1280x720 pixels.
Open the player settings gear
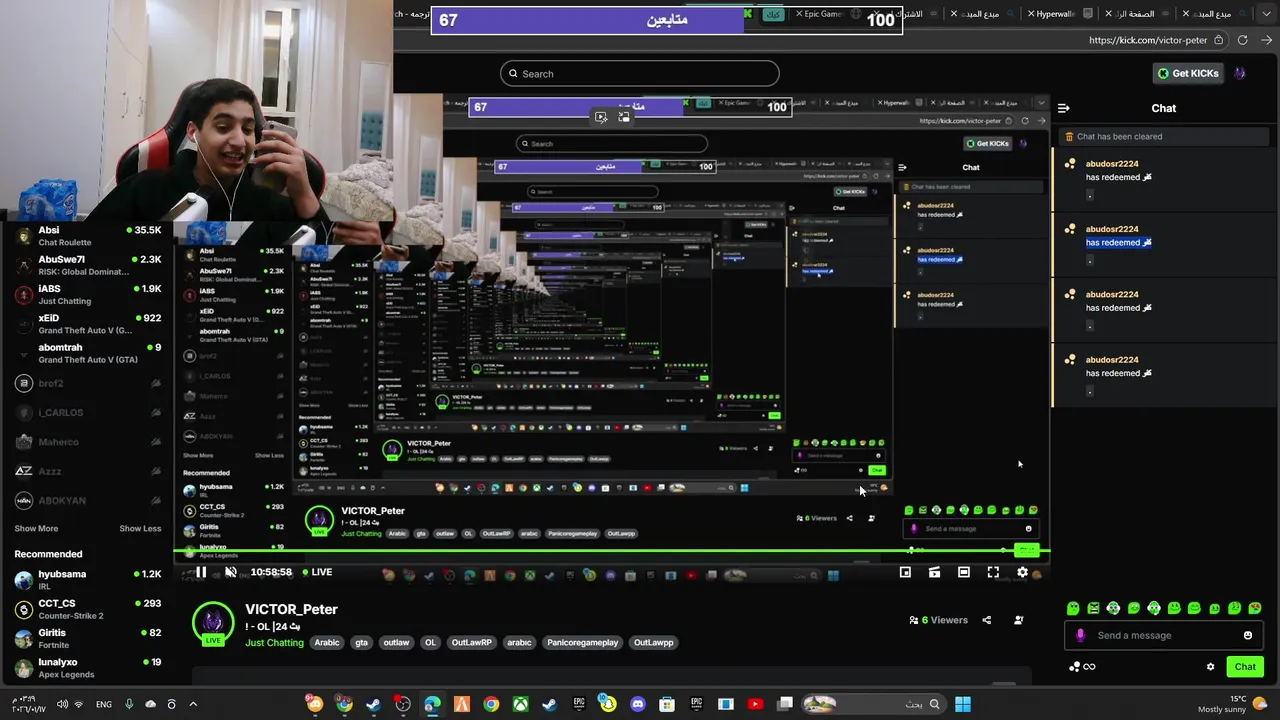(1022, 572)
